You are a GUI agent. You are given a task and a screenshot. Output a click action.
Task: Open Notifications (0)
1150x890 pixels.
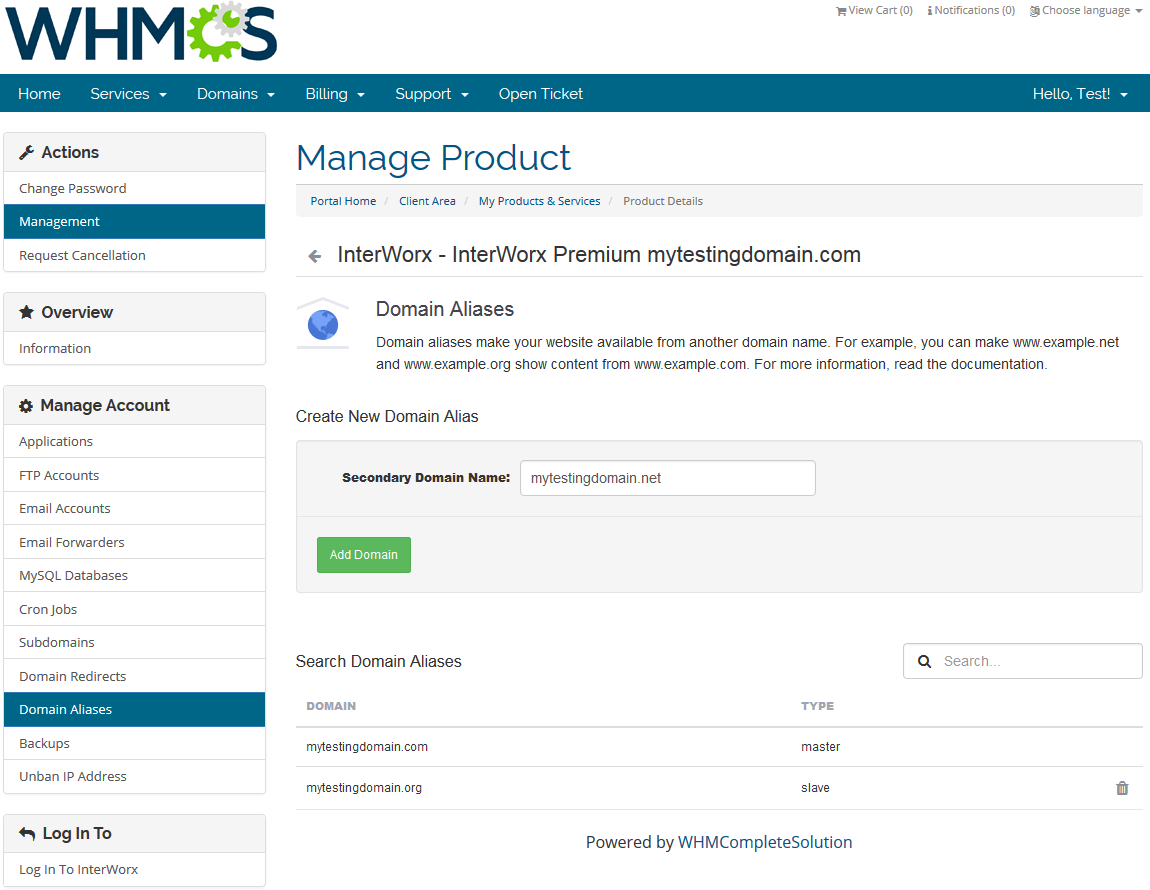tap(971, 10)
